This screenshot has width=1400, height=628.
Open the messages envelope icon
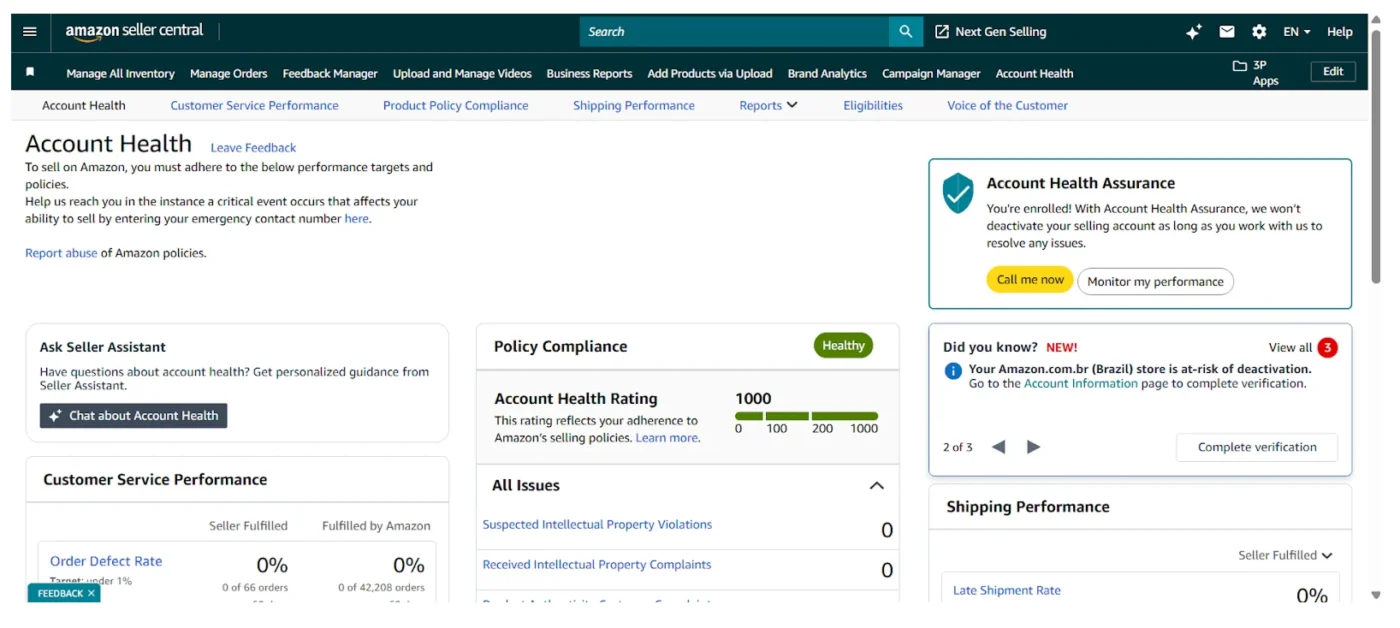coord(1226,31)
